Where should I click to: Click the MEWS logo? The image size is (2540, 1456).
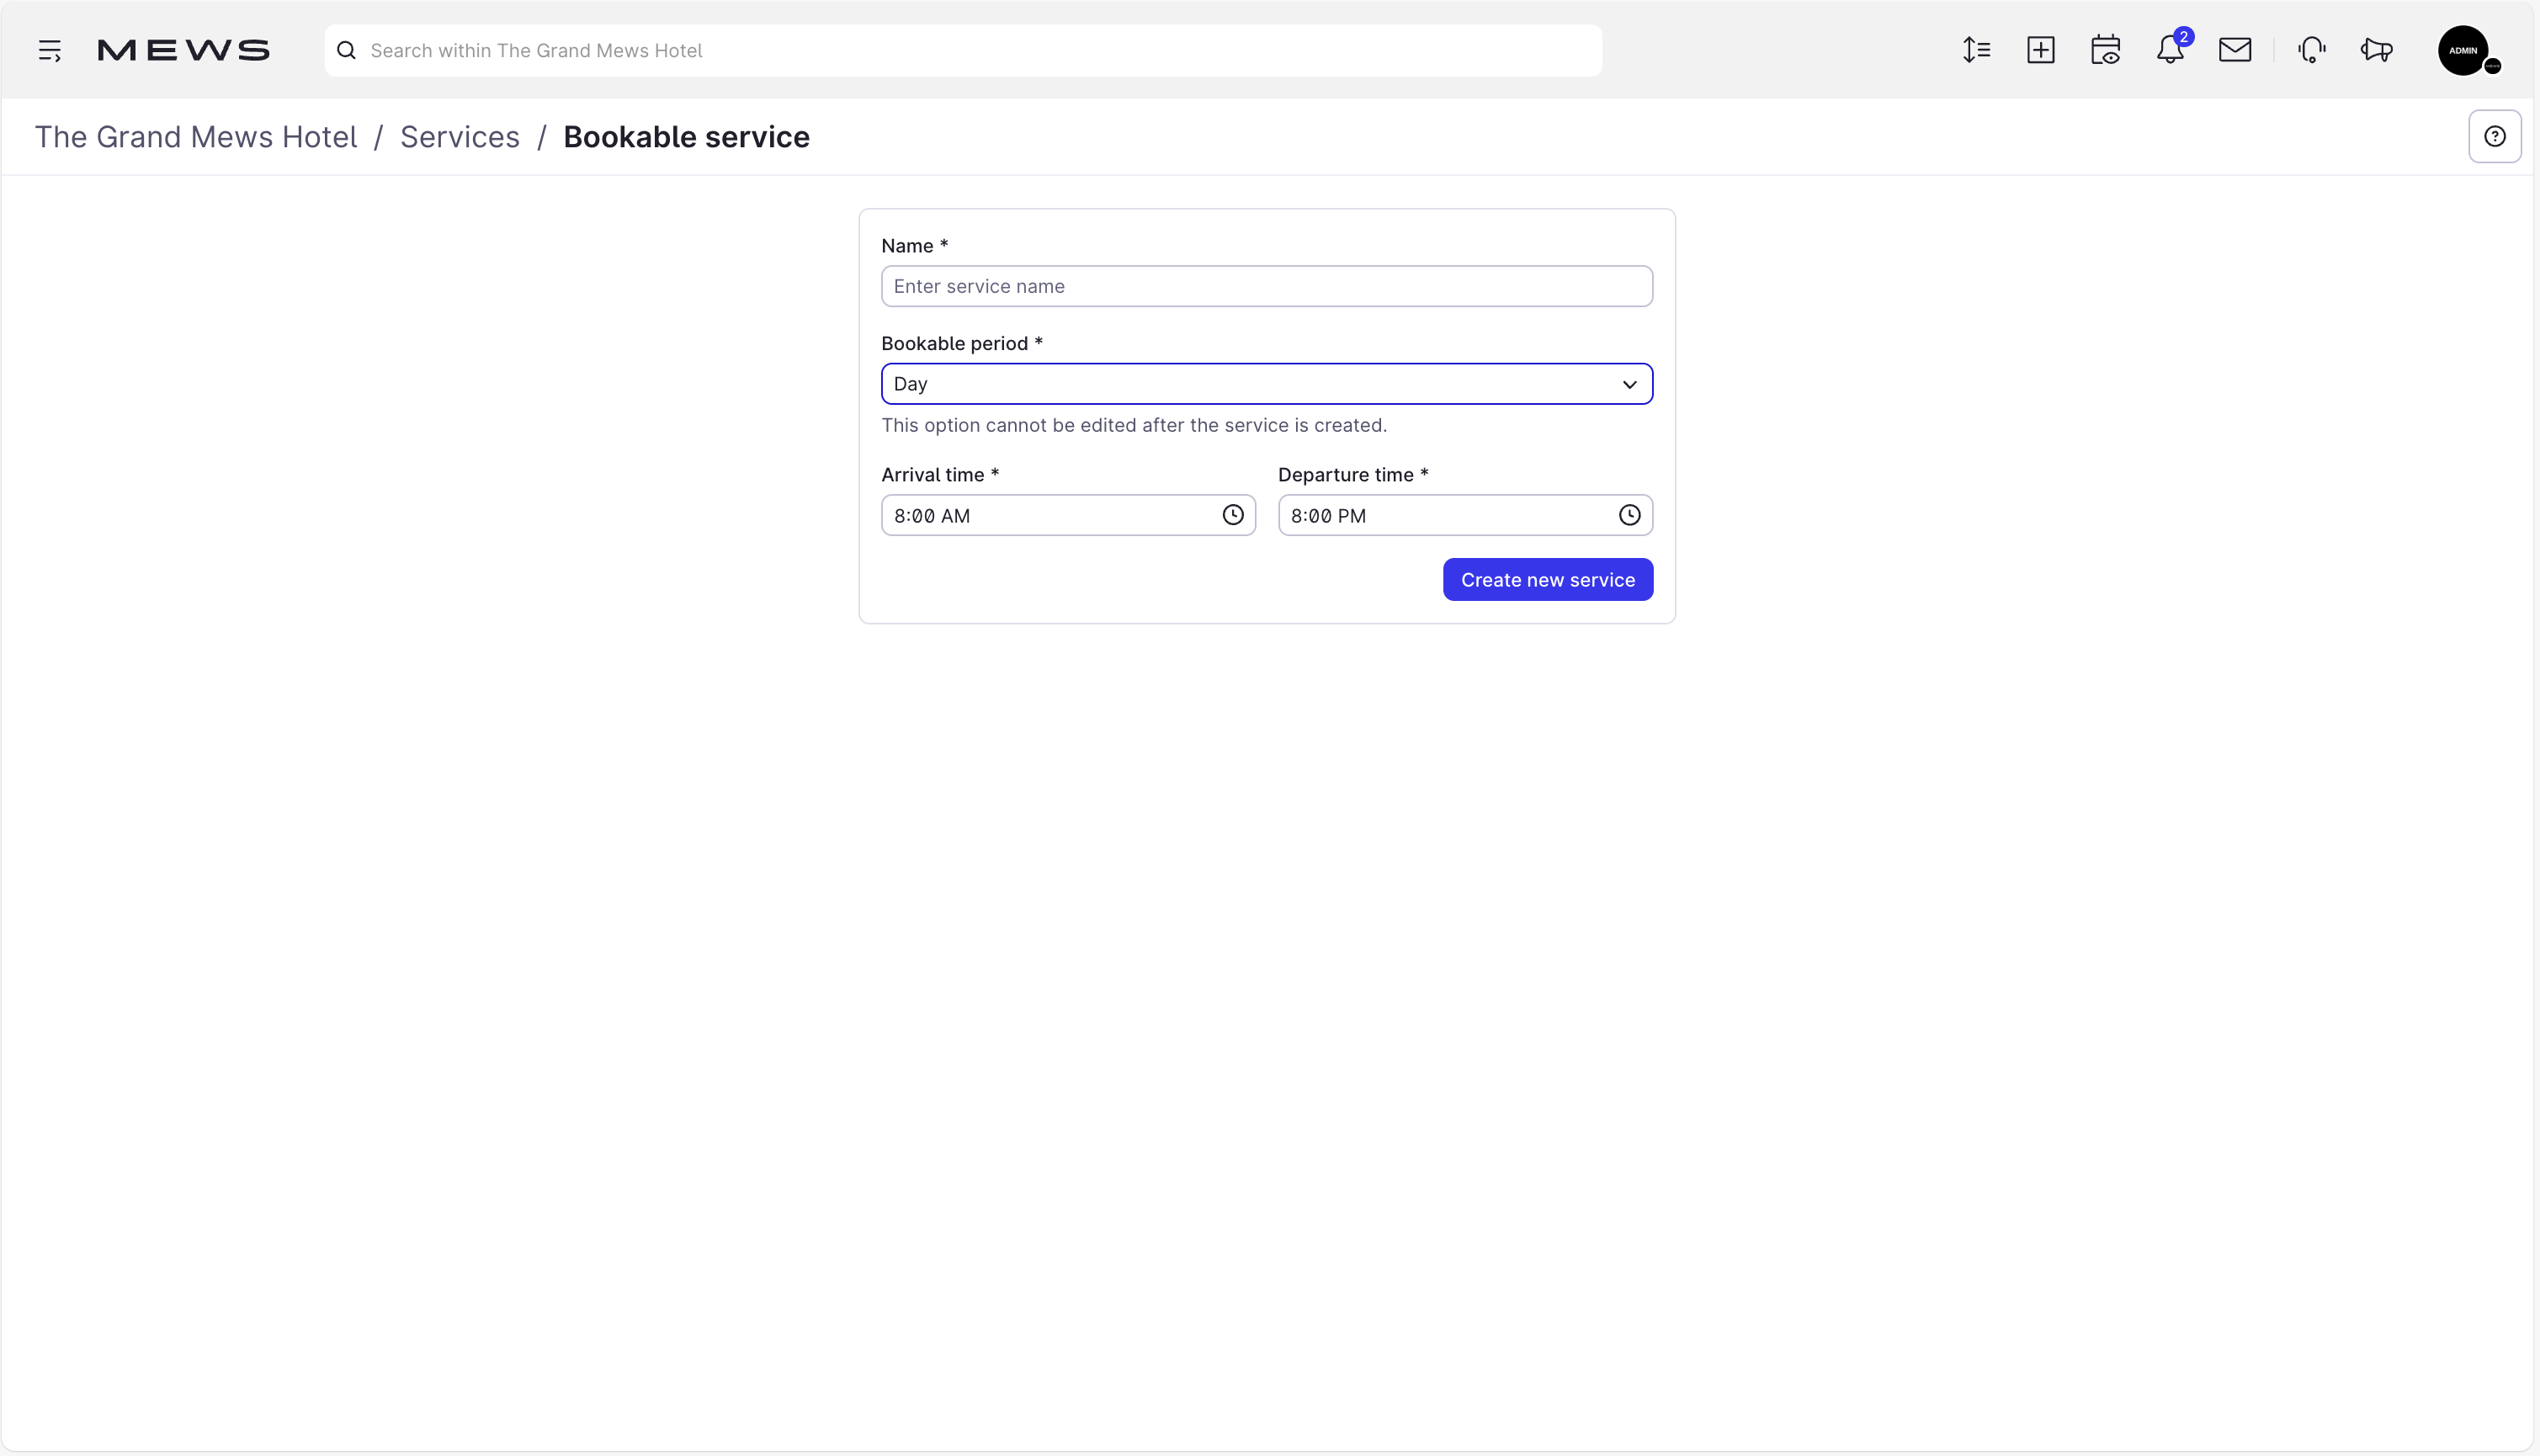(183, 50)
